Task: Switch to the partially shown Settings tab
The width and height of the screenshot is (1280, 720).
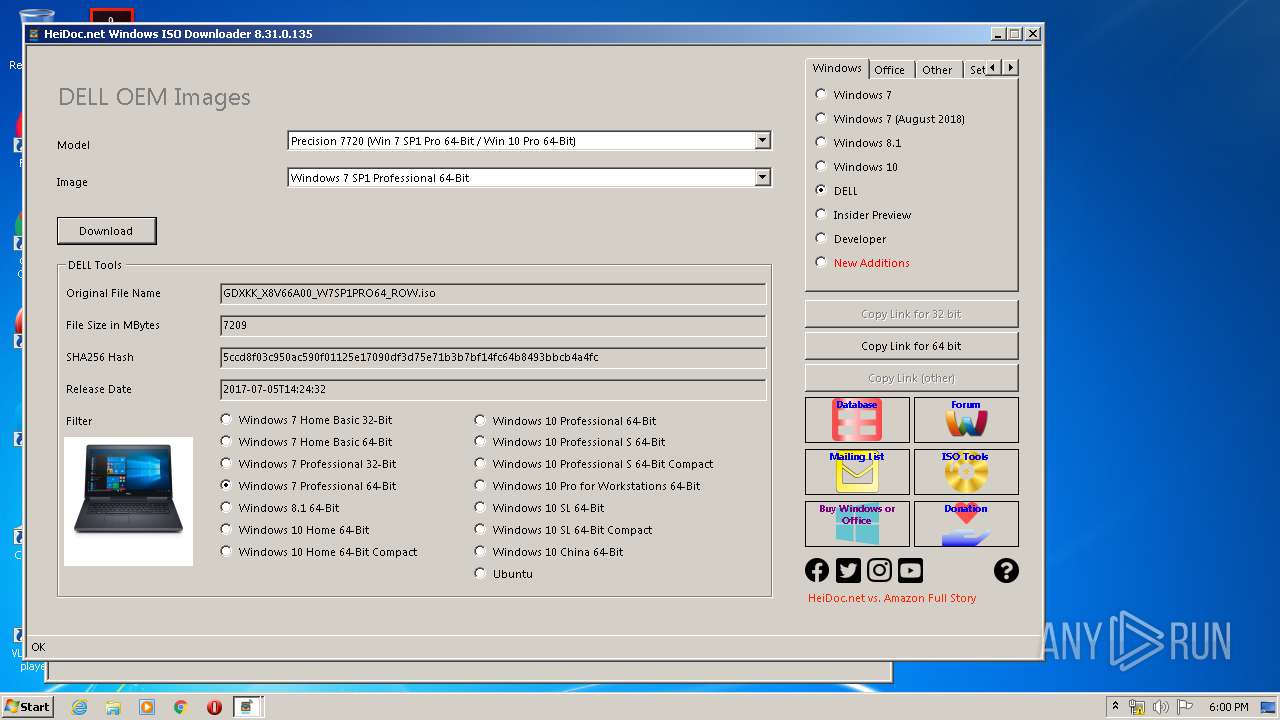Action: (x=975, y=70)
